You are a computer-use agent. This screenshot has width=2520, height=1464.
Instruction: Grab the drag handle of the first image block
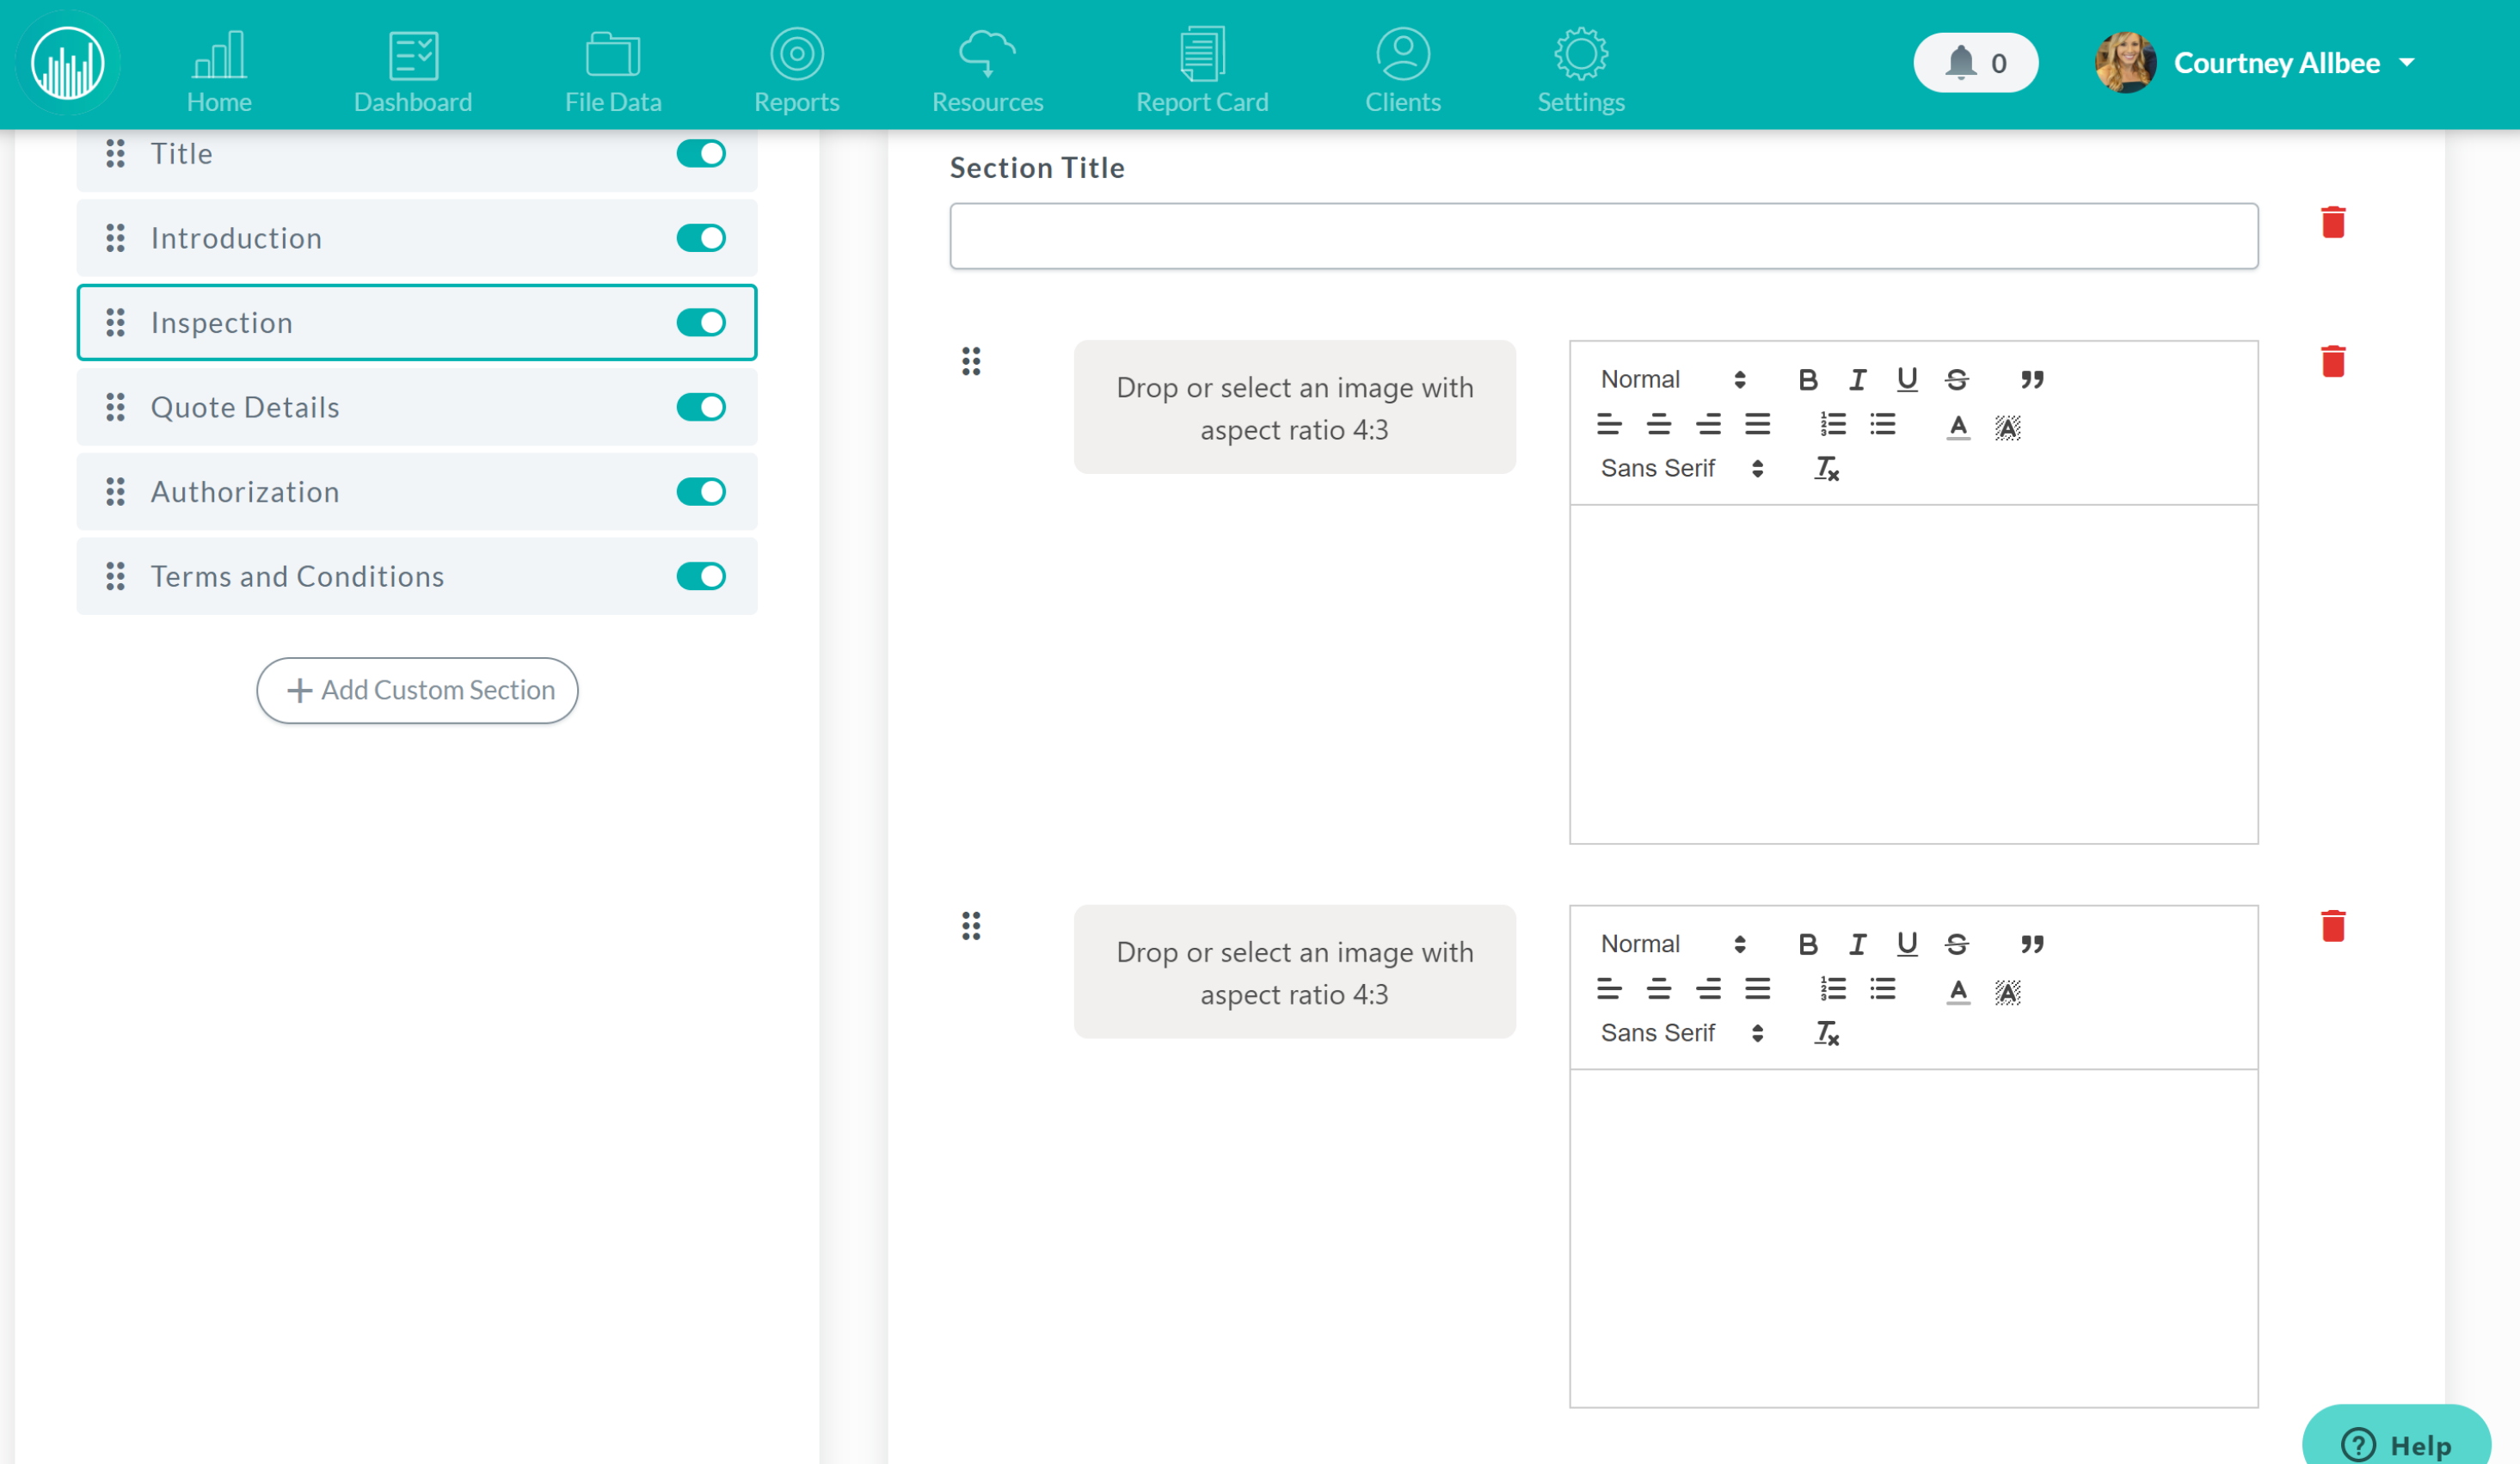click(x=971, y=361)
